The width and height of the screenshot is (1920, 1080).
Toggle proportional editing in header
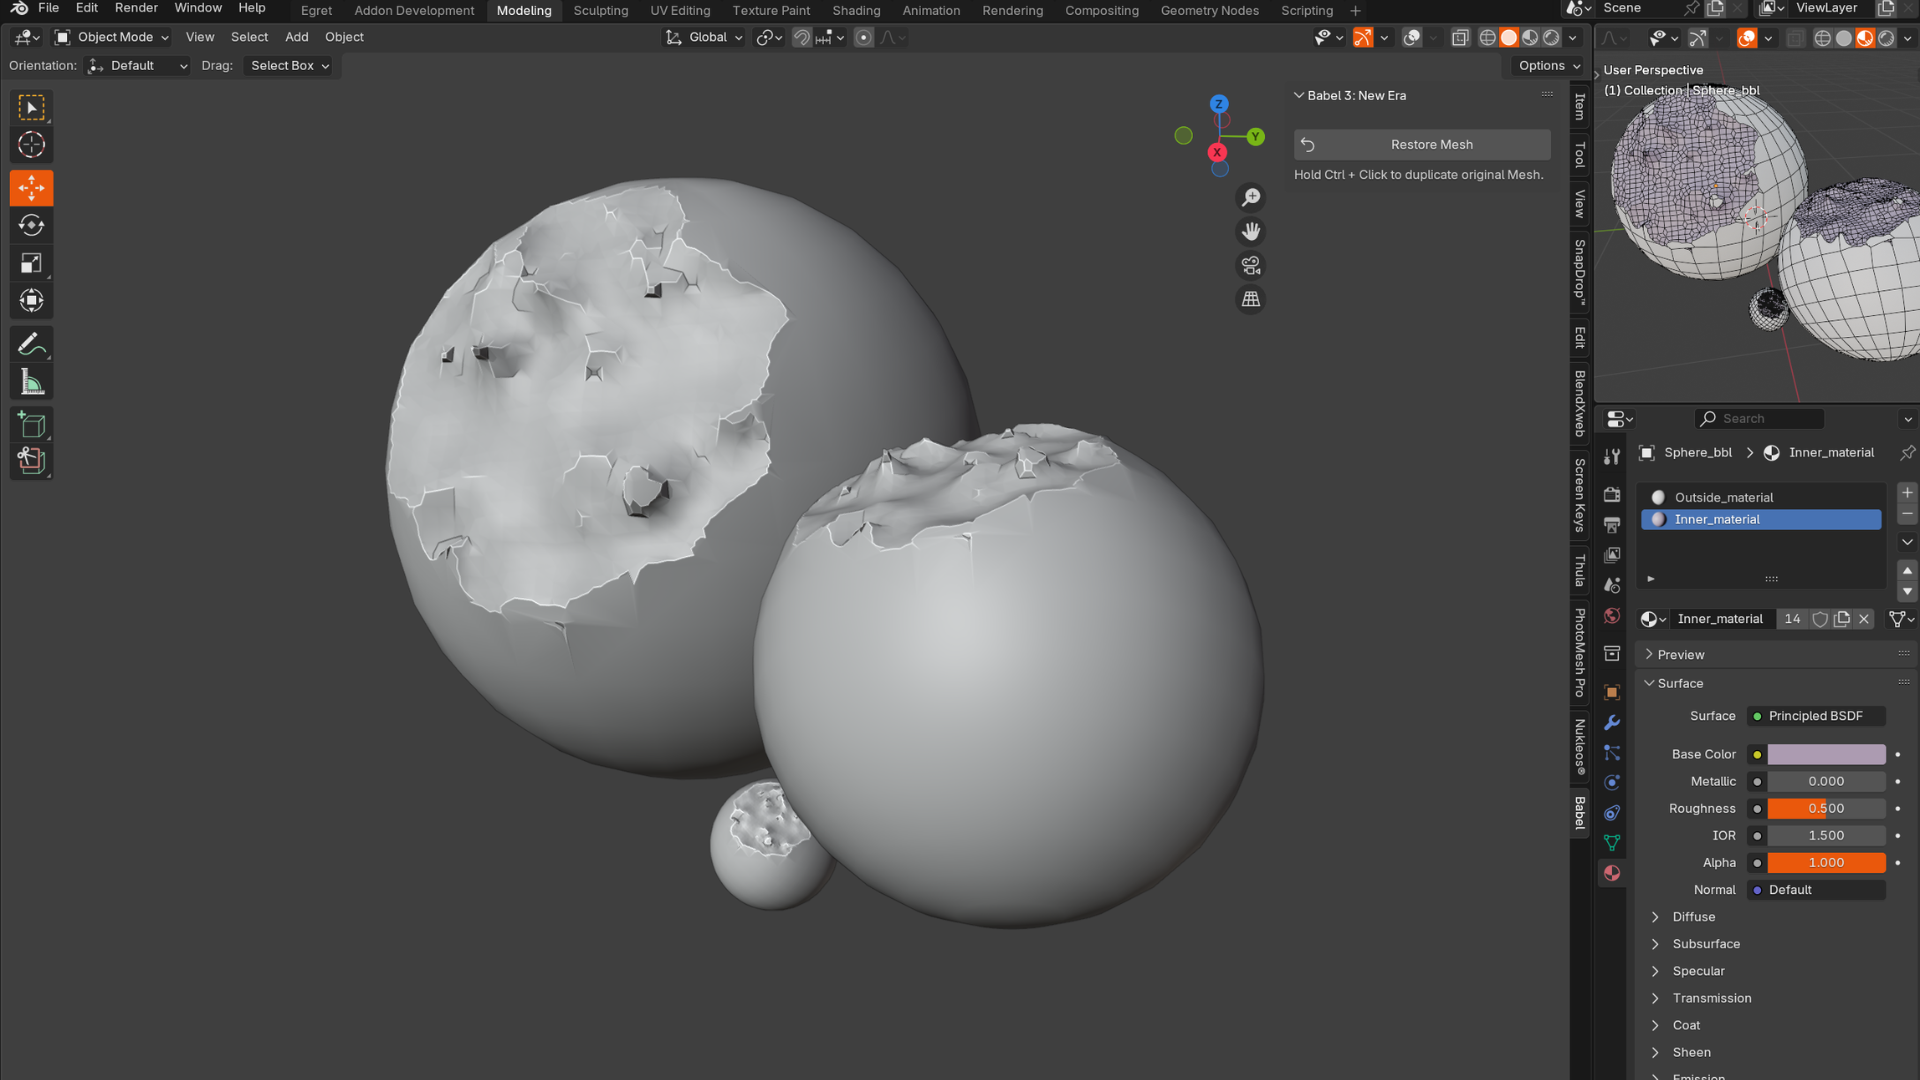864,38
